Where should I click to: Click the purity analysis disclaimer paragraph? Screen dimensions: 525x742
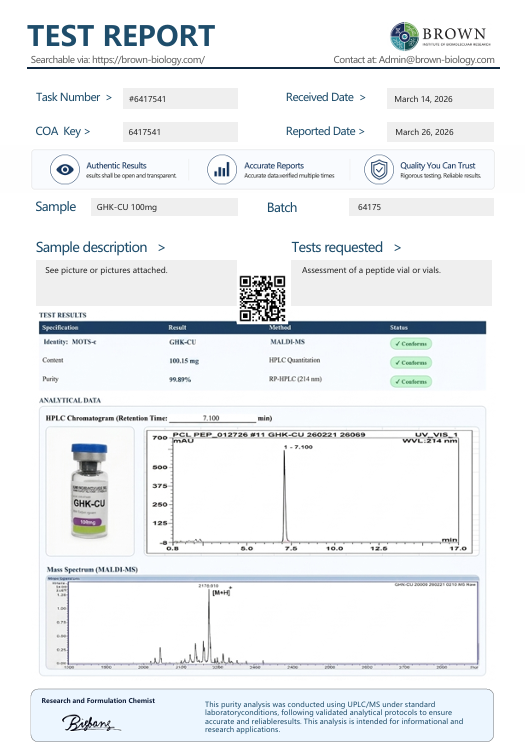pyautogui.click(x=334, y=716)
